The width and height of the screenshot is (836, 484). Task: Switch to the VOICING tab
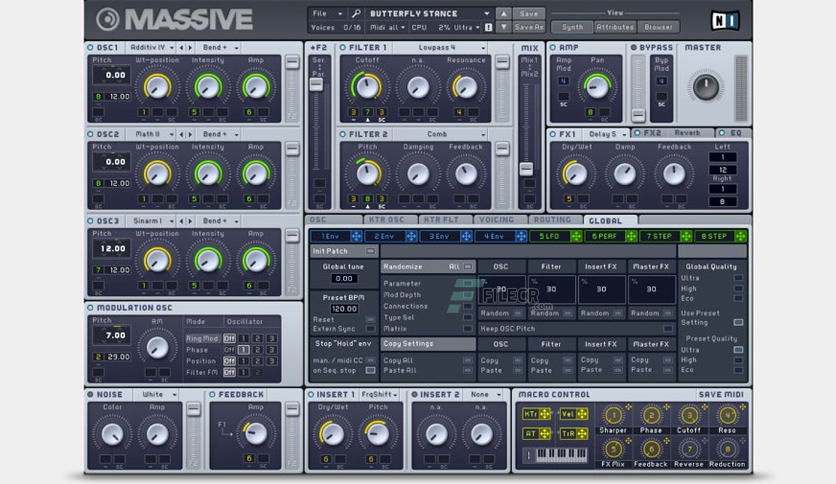[x=500, y=220]
